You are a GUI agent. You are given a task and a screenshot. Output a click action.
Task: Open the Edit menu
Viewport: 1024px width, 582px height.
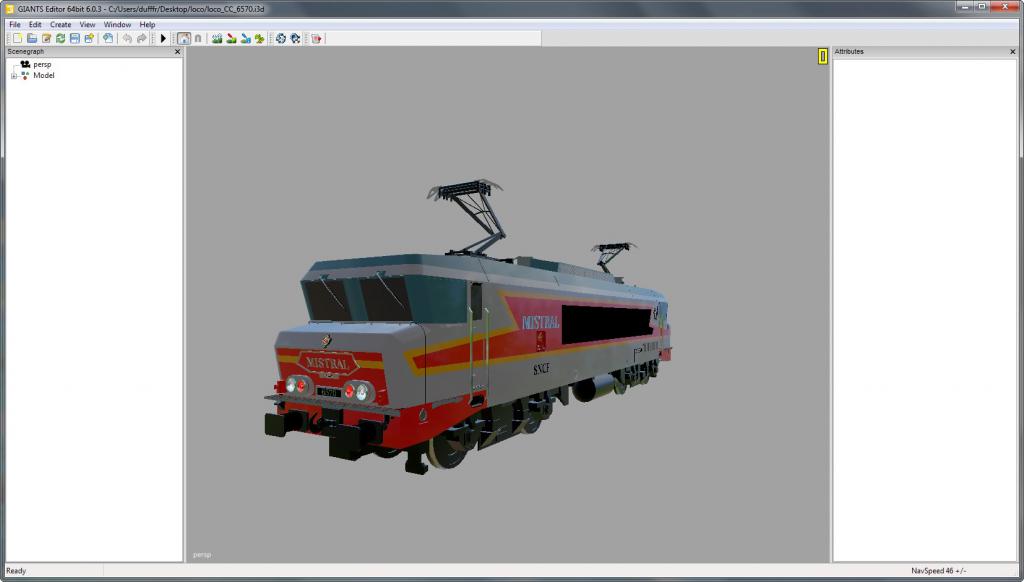click(x=35, y=25)
